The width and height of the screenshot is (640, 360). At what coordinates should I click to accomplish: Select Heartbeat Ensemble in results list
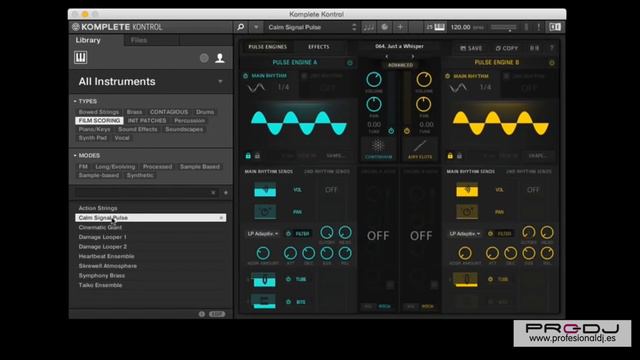click(x=151, y=256)
